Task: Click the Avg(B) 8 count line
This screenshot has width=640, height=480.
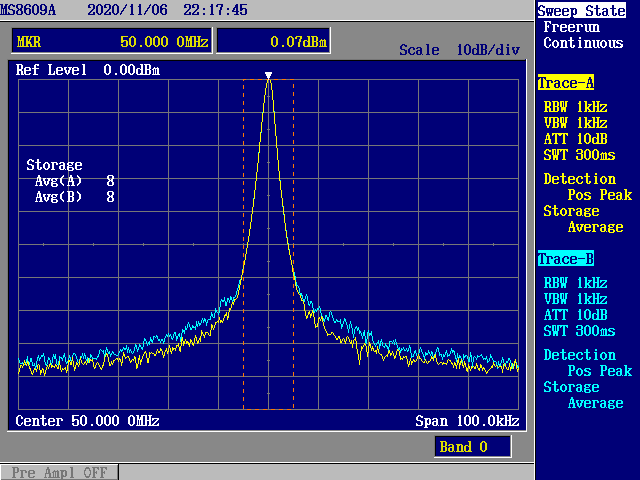Action: tap(74, 197)
